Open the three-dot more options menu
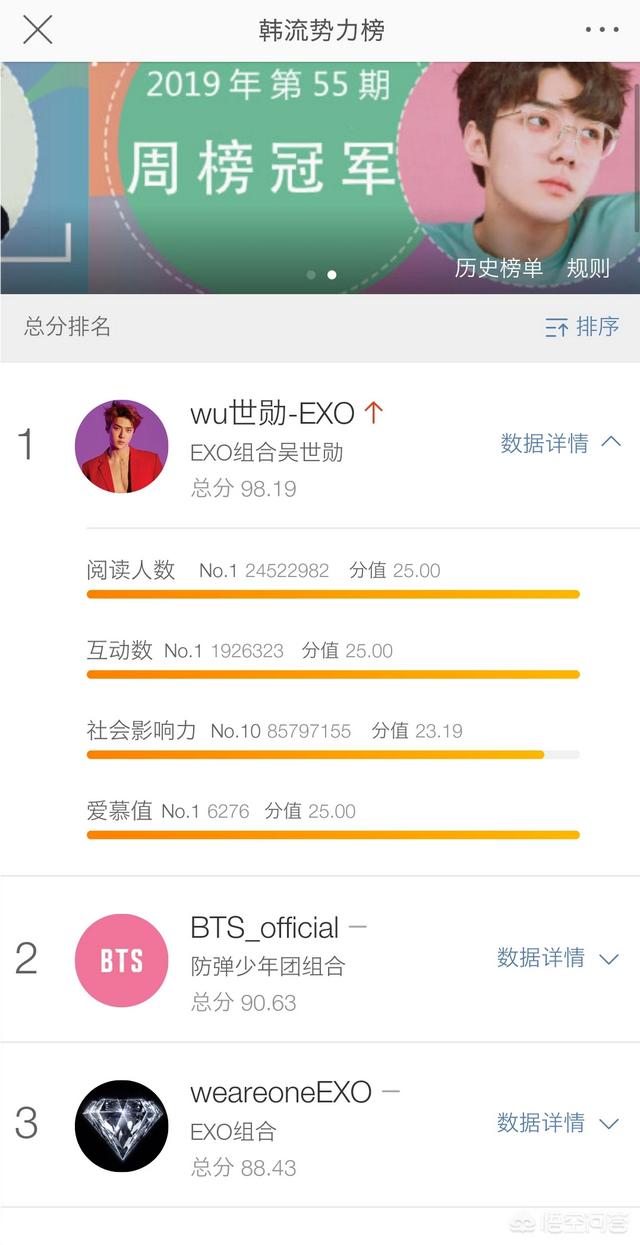Image resolution: width=640 pixels, height=1245 pixels. click(x=602, y=30)
